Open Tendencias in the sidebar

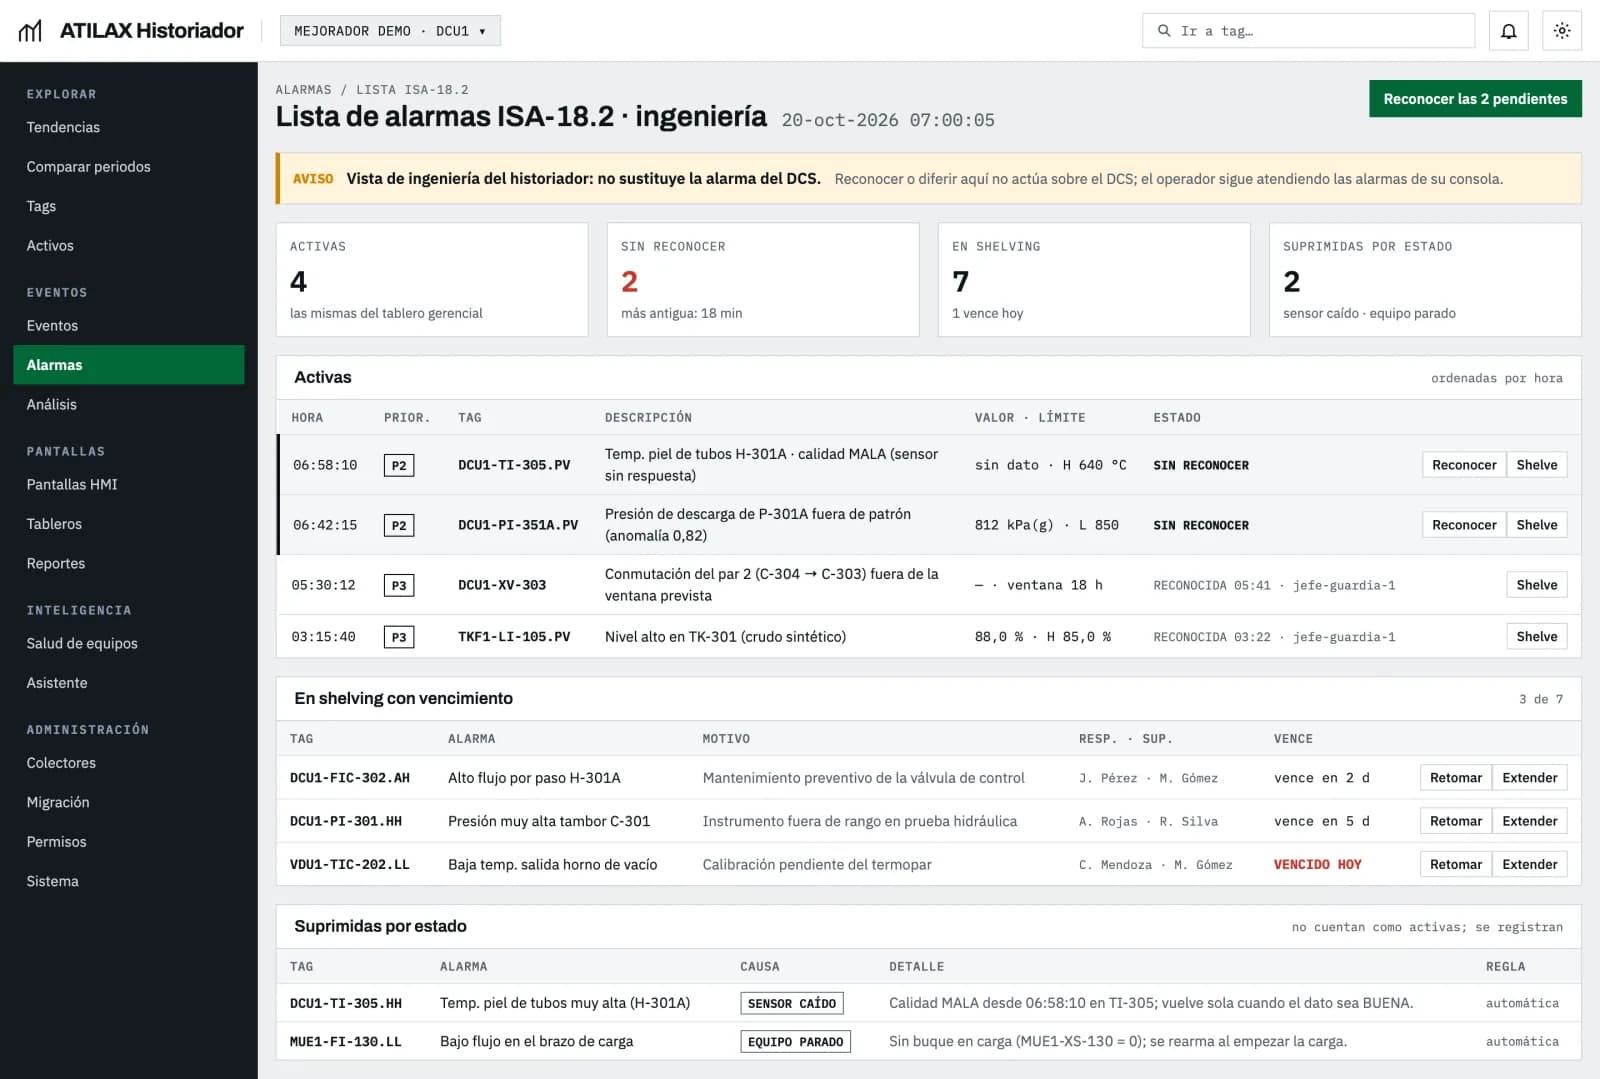[x=129, y=127]
